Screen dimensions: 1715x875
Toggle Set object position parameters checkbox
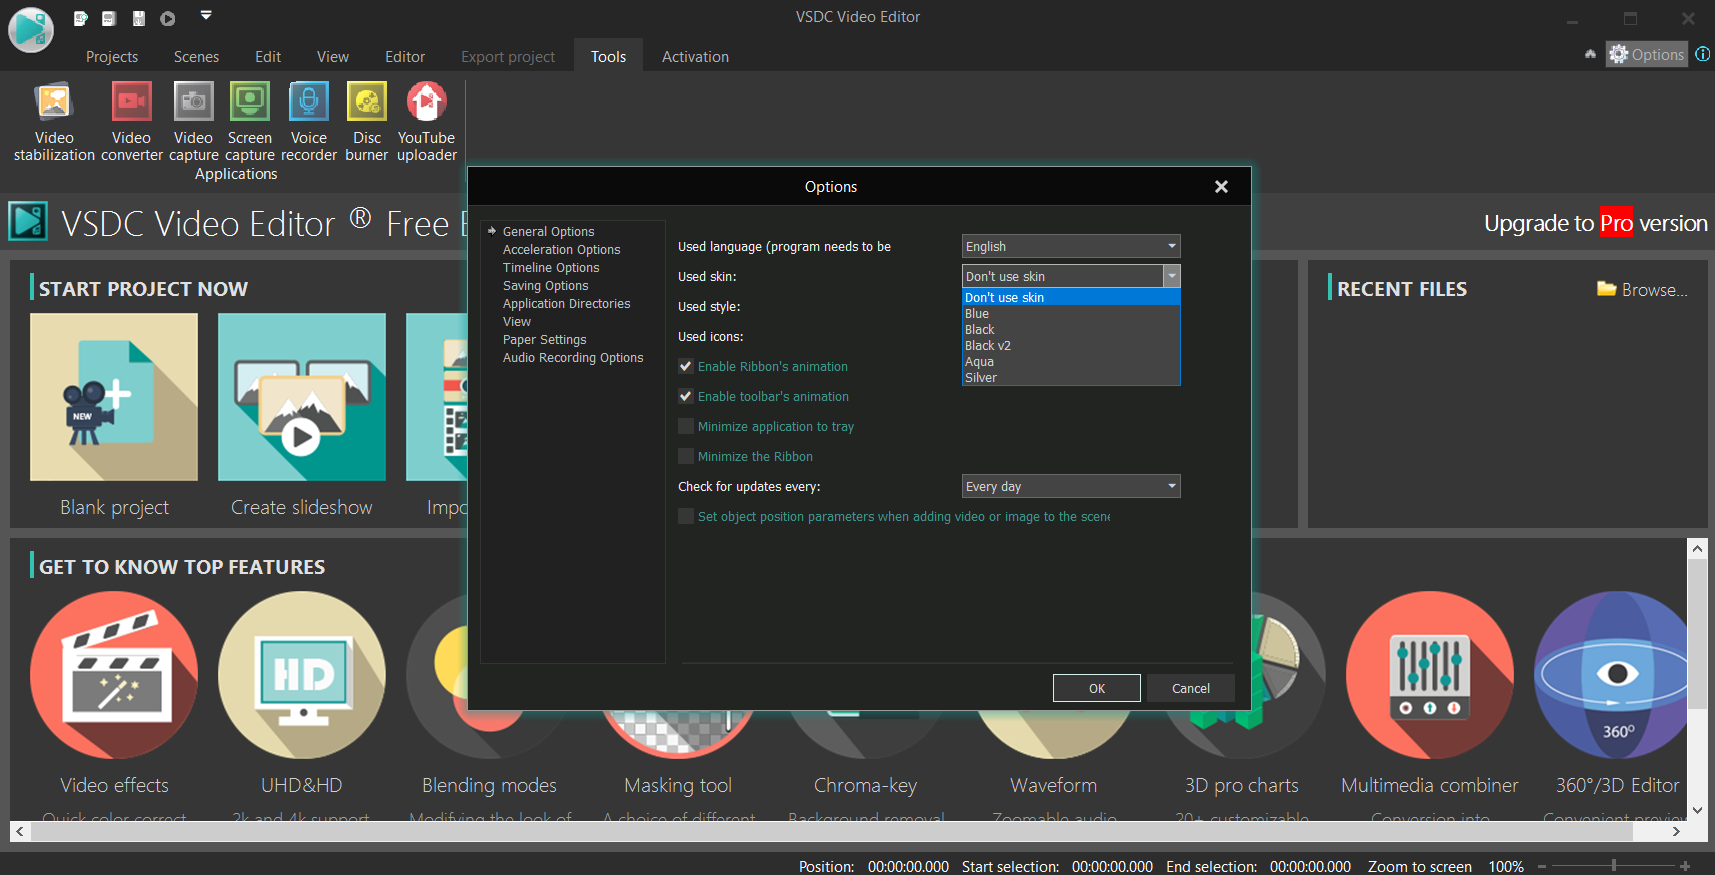pyautogui.click(x=686, y=516)
